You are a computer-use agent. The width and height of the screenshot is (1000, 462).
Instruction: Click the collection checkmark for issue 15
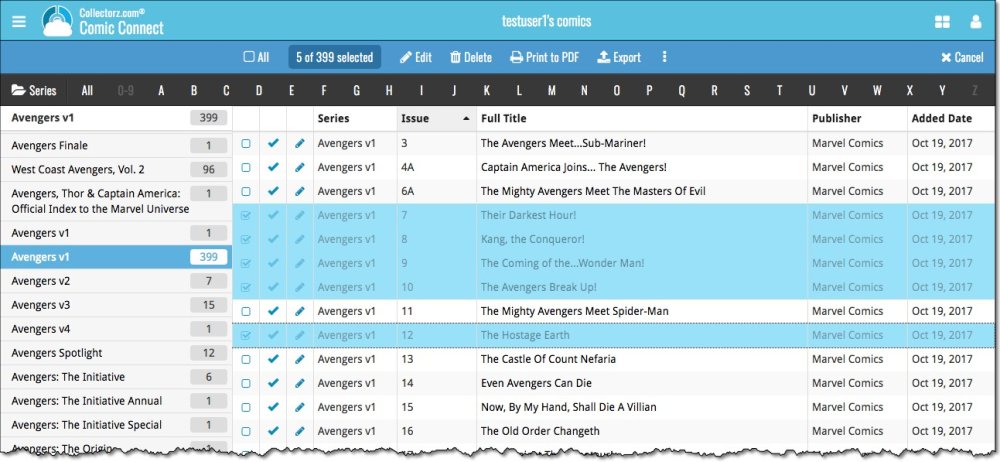[273, 407]
